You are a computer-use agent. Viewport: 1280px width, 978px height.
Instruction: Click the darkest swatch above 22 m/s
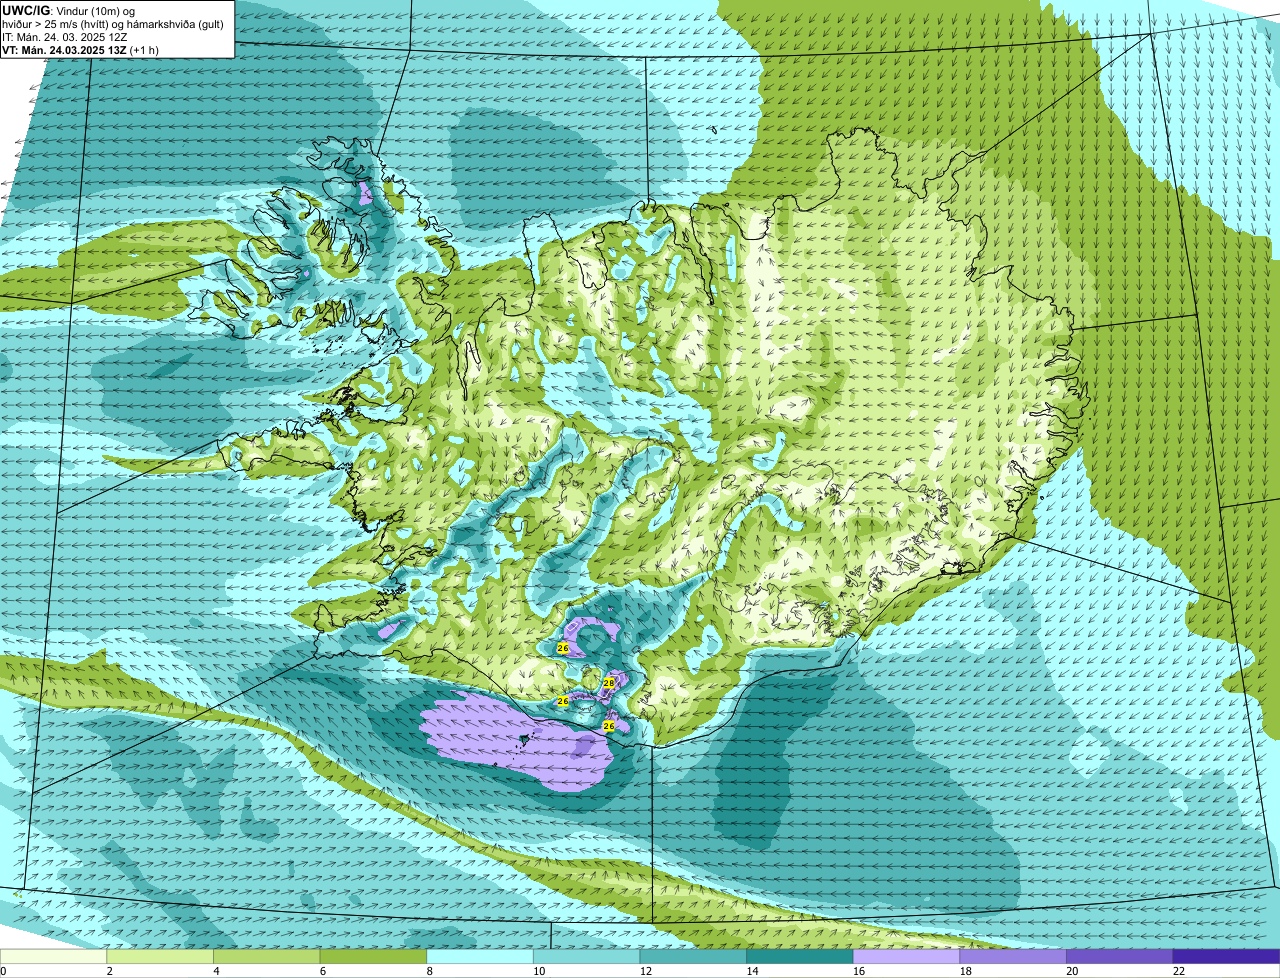coord(1226,957)
